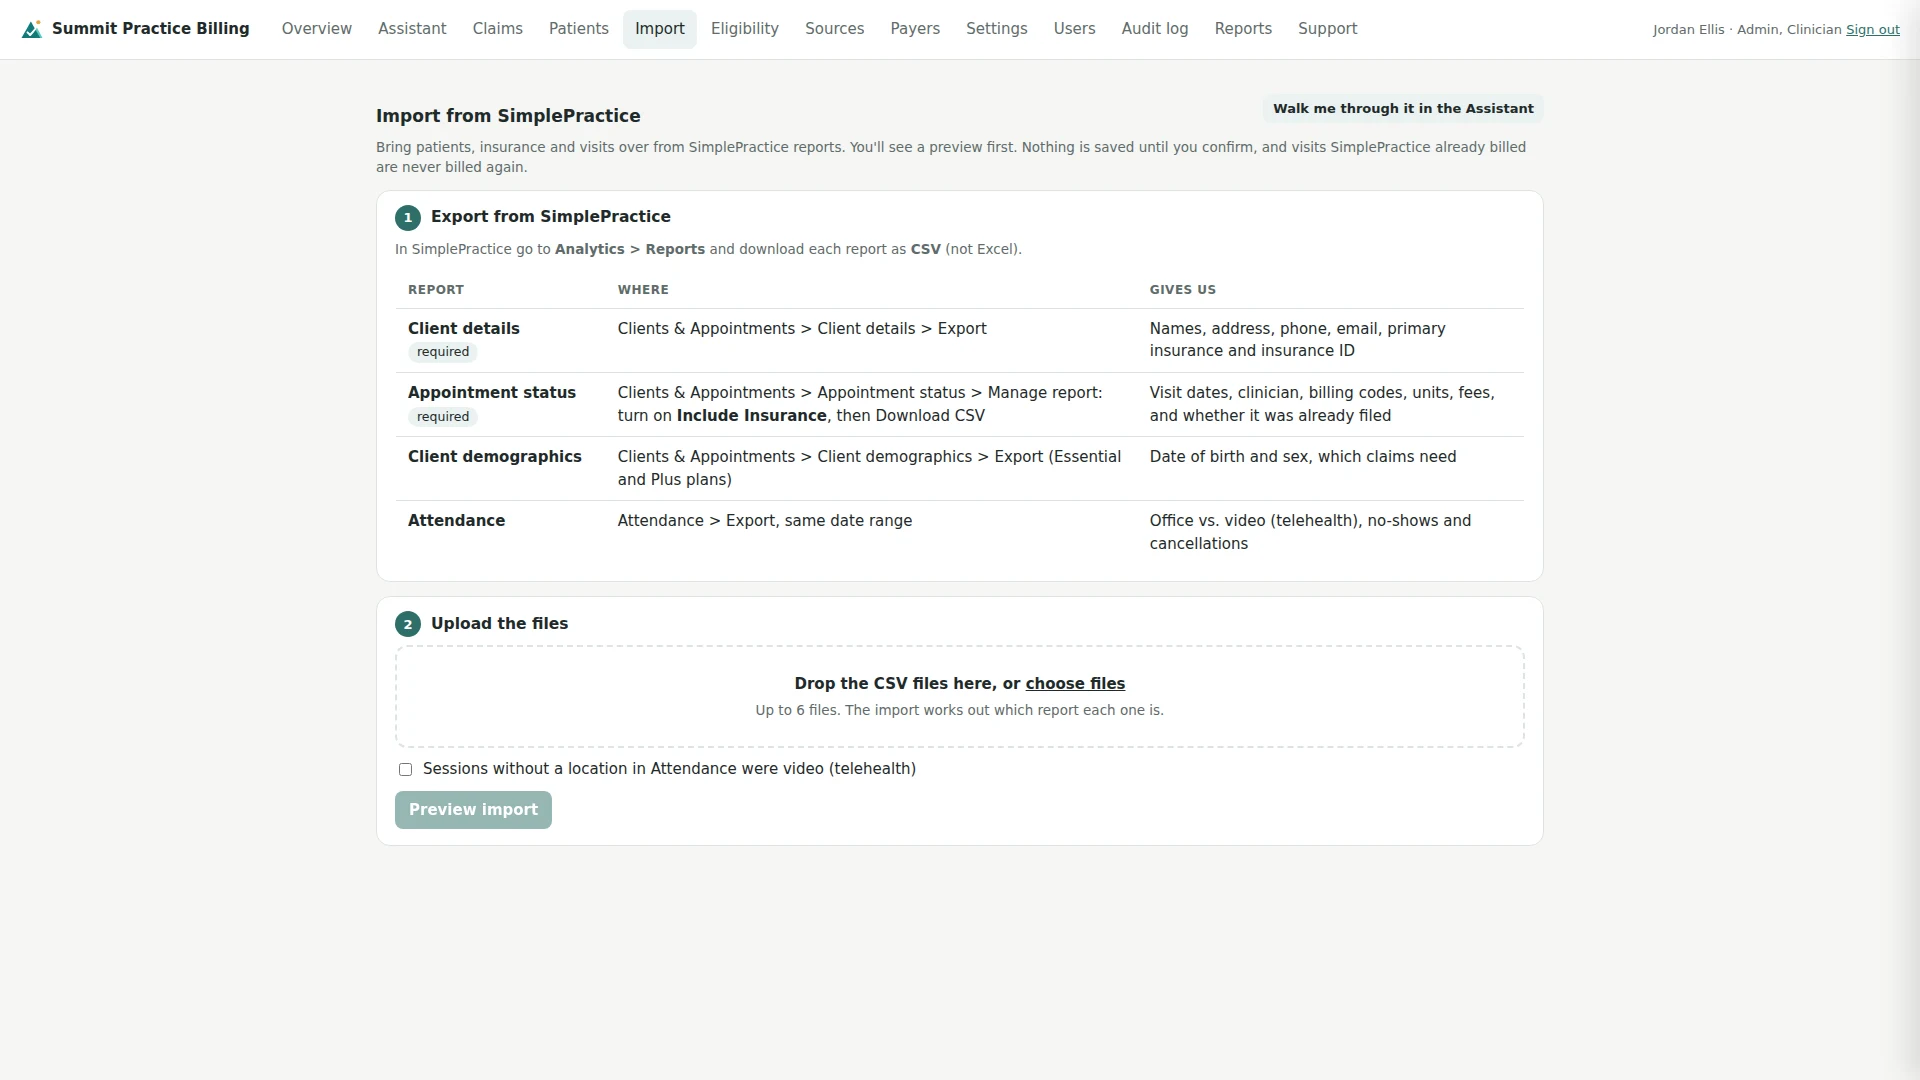Check the telehealth sessions without location checkbox
The height and width of the screenshot is (1080, 1920).
[x=405, y=770]
